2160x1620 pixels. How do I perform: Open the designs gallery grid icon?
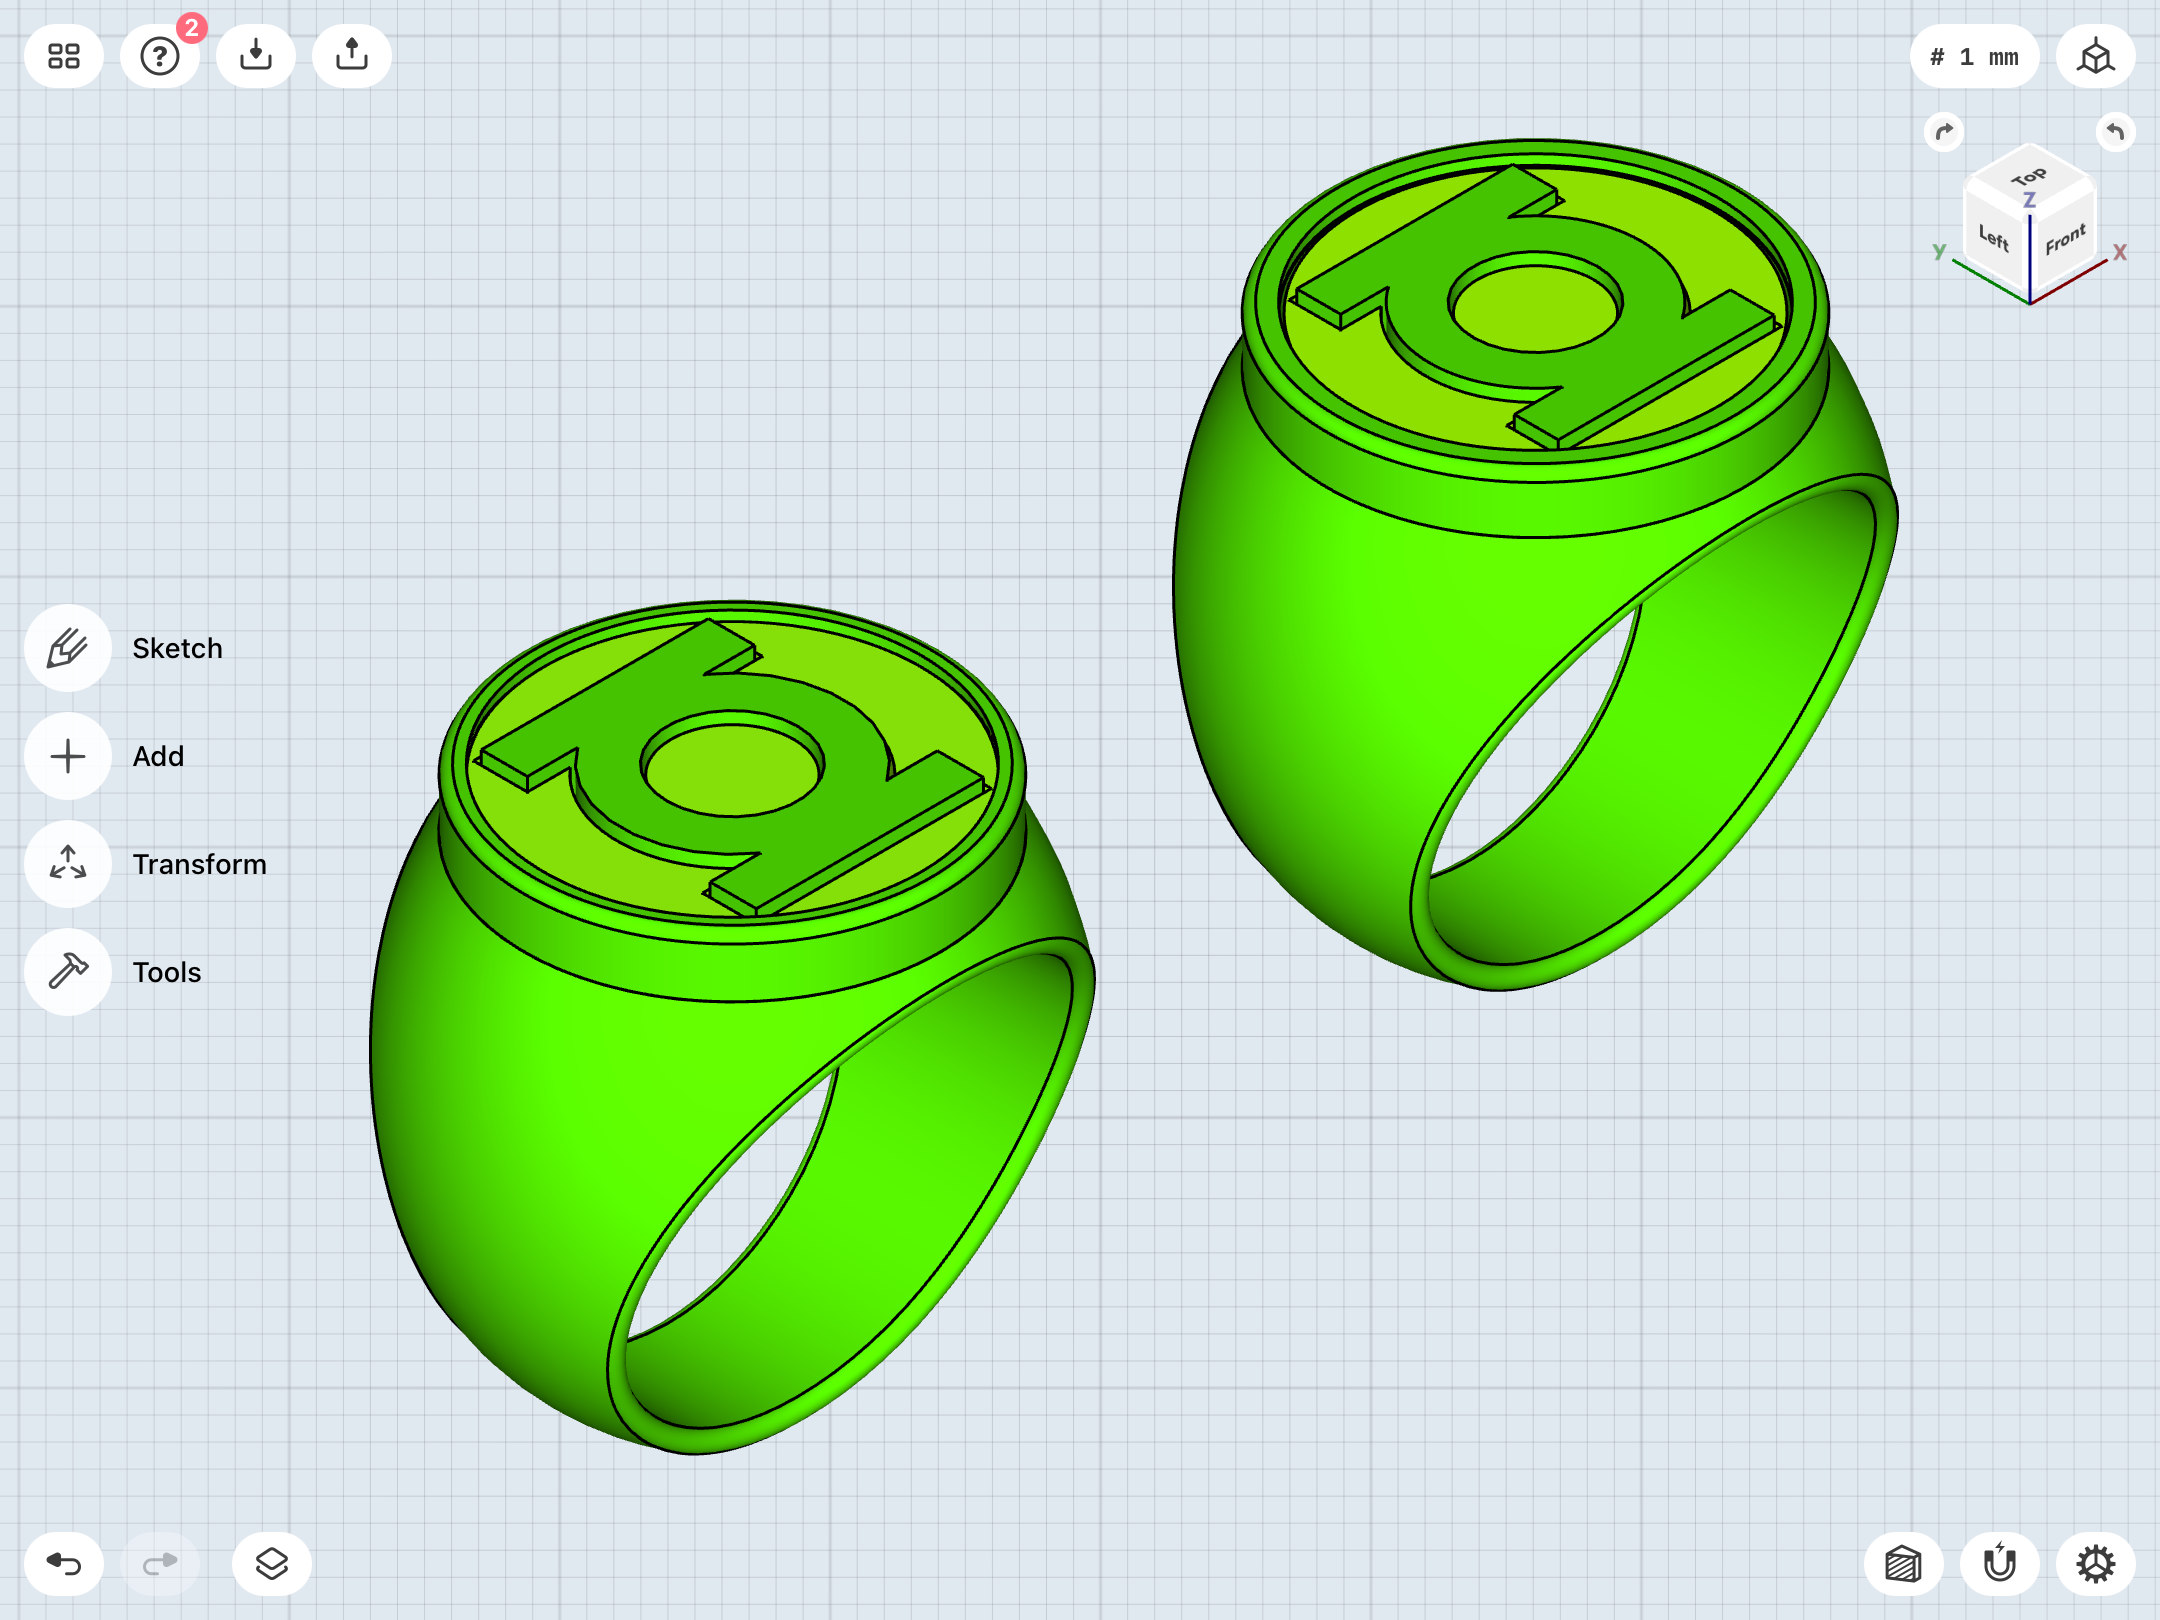tap(64, 56)
